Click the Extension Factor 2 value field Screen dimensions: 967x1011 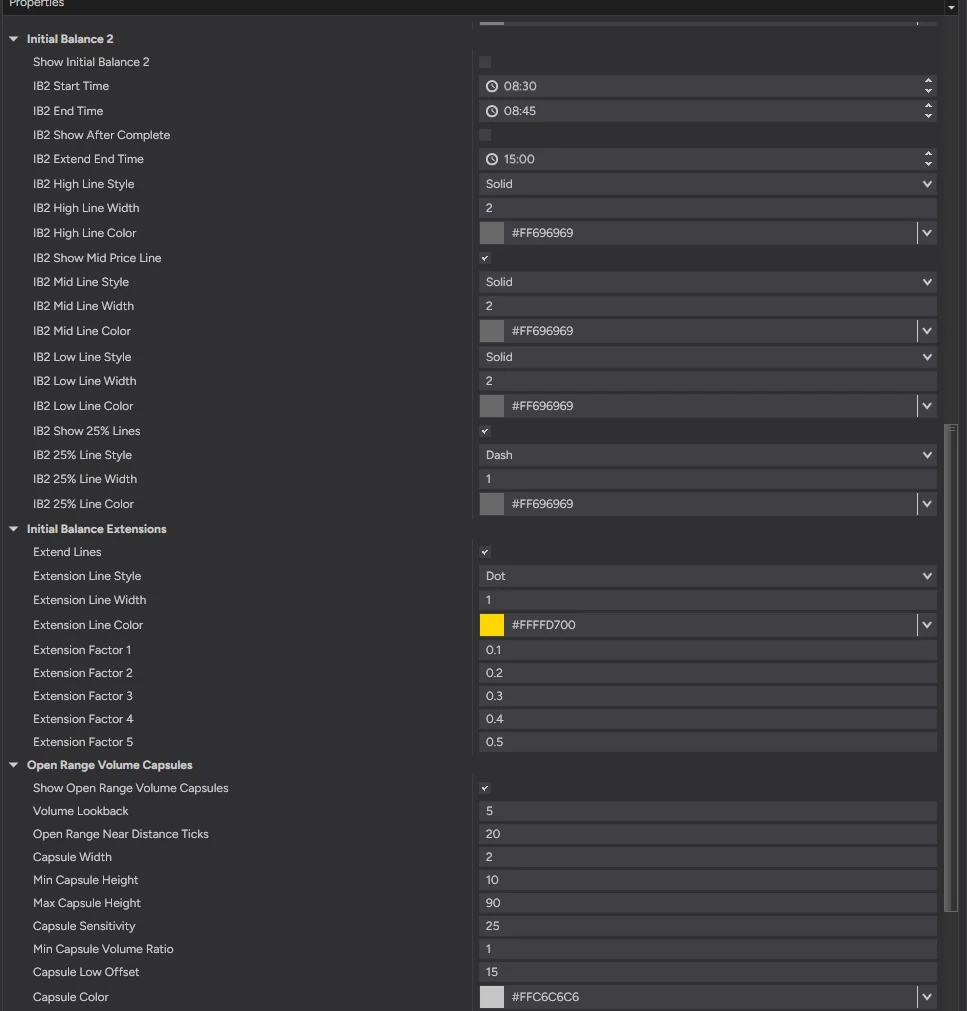coord(707,672)
